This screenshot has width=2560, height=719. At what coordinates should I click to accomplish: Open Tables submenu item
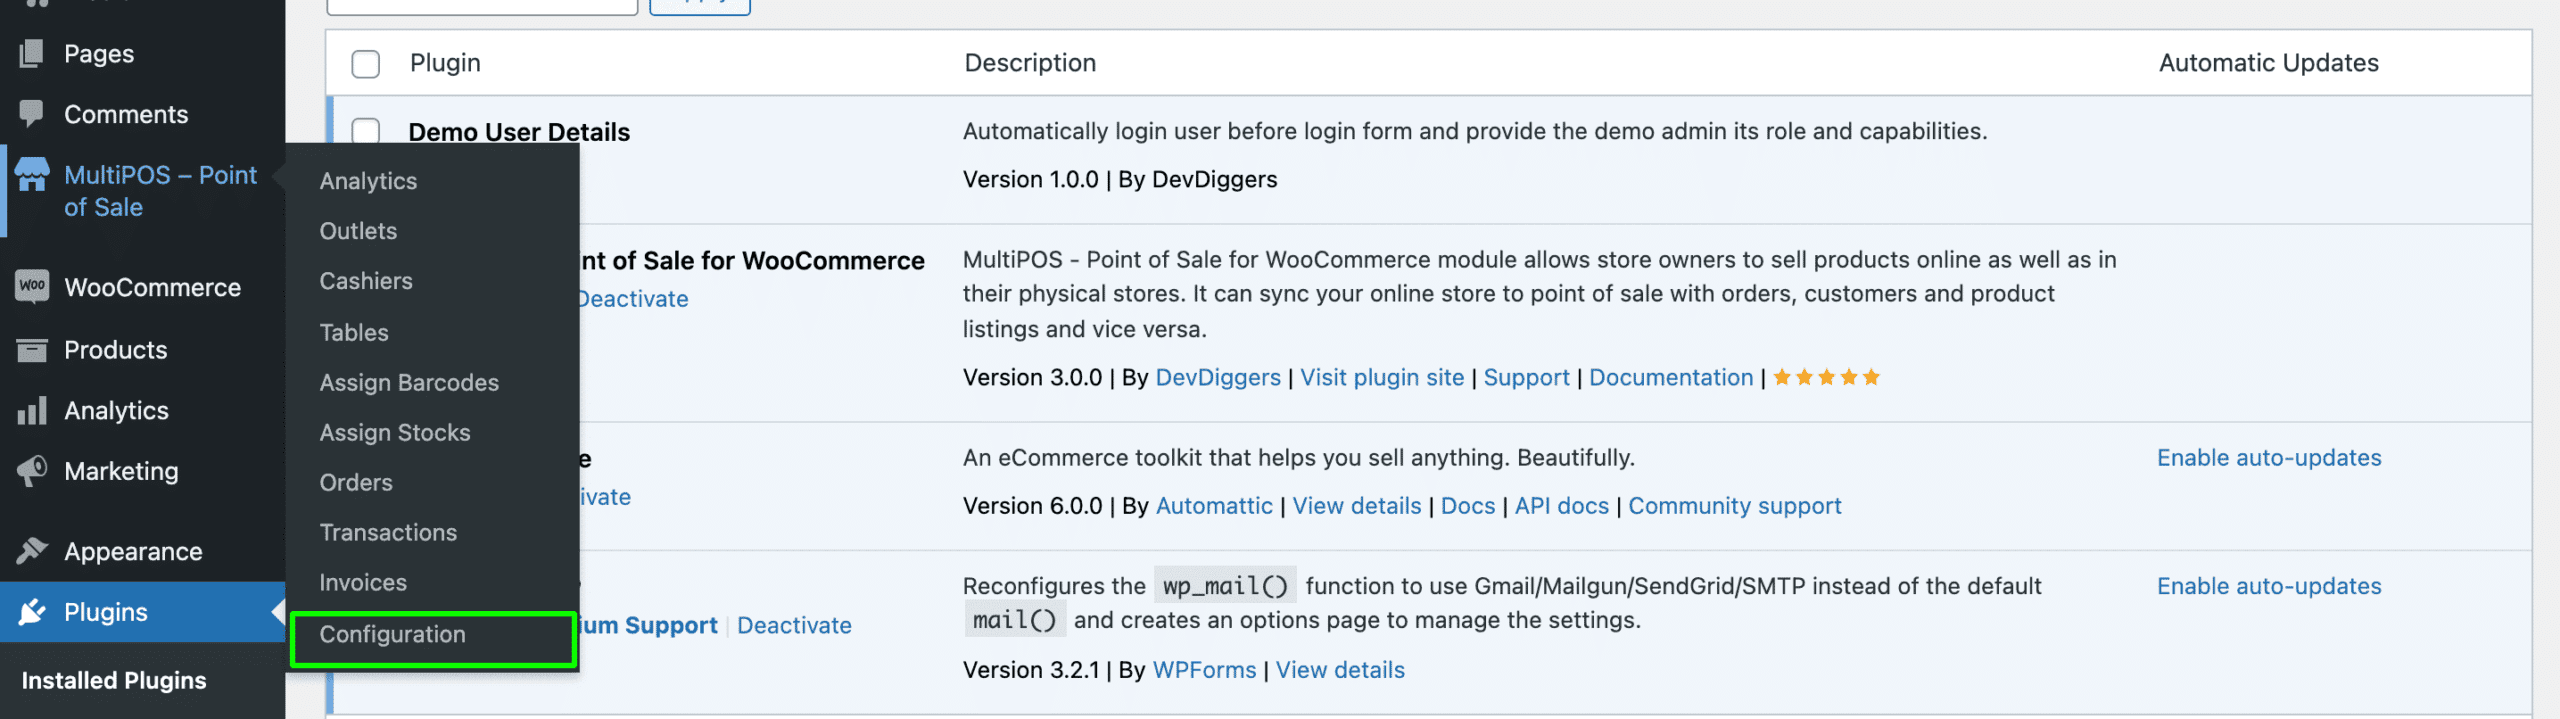point(354,332)
